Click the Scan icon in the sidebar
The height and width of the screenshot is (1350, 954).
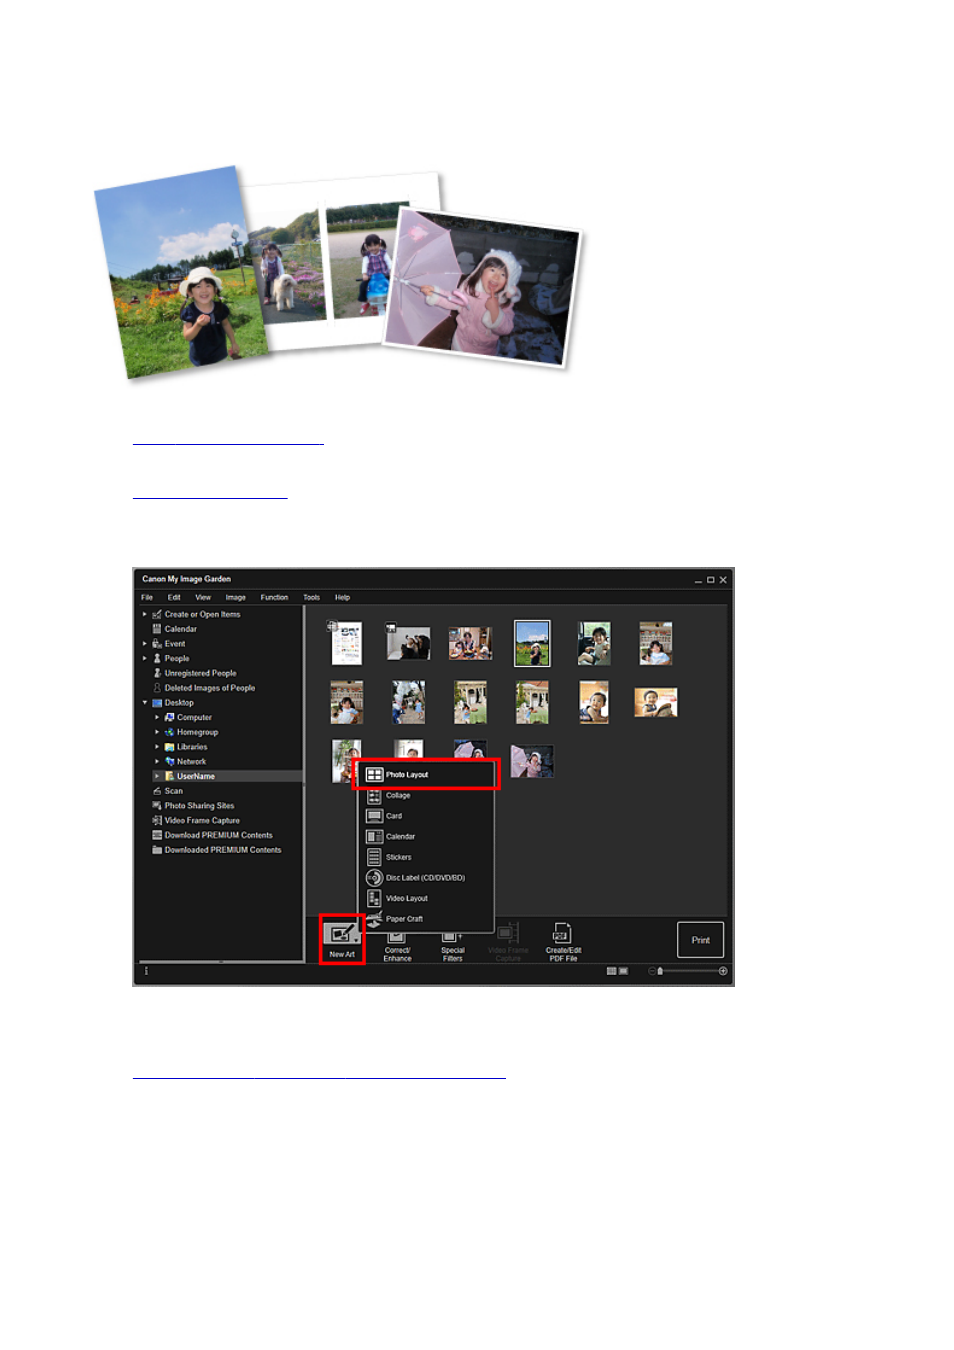(157, 791)
